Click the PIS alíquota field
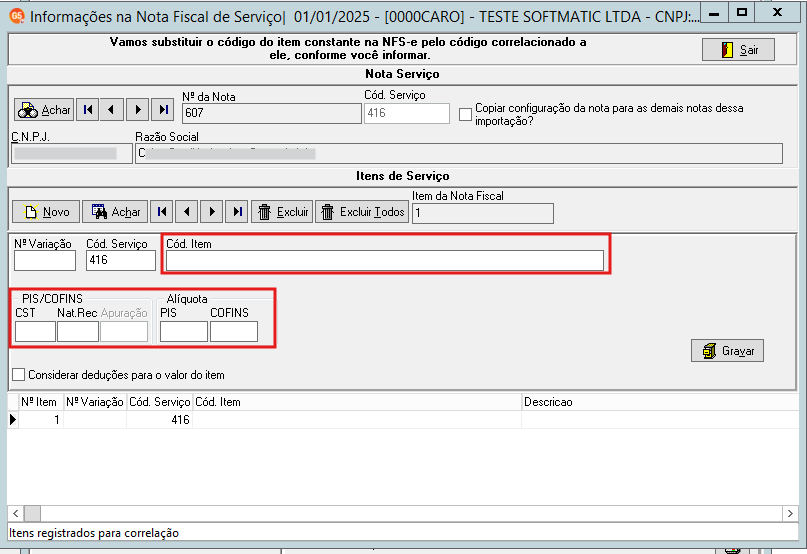This screenshot has height=554, width=807. [184, 332]
